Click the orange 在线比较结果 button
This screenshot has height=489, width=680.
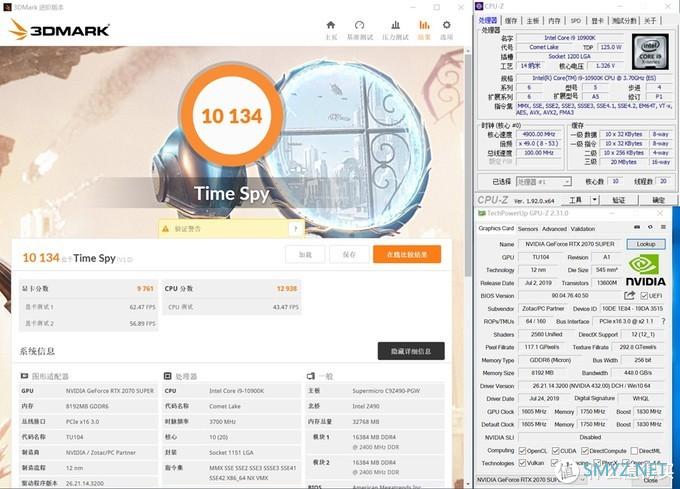coord(407,254)
